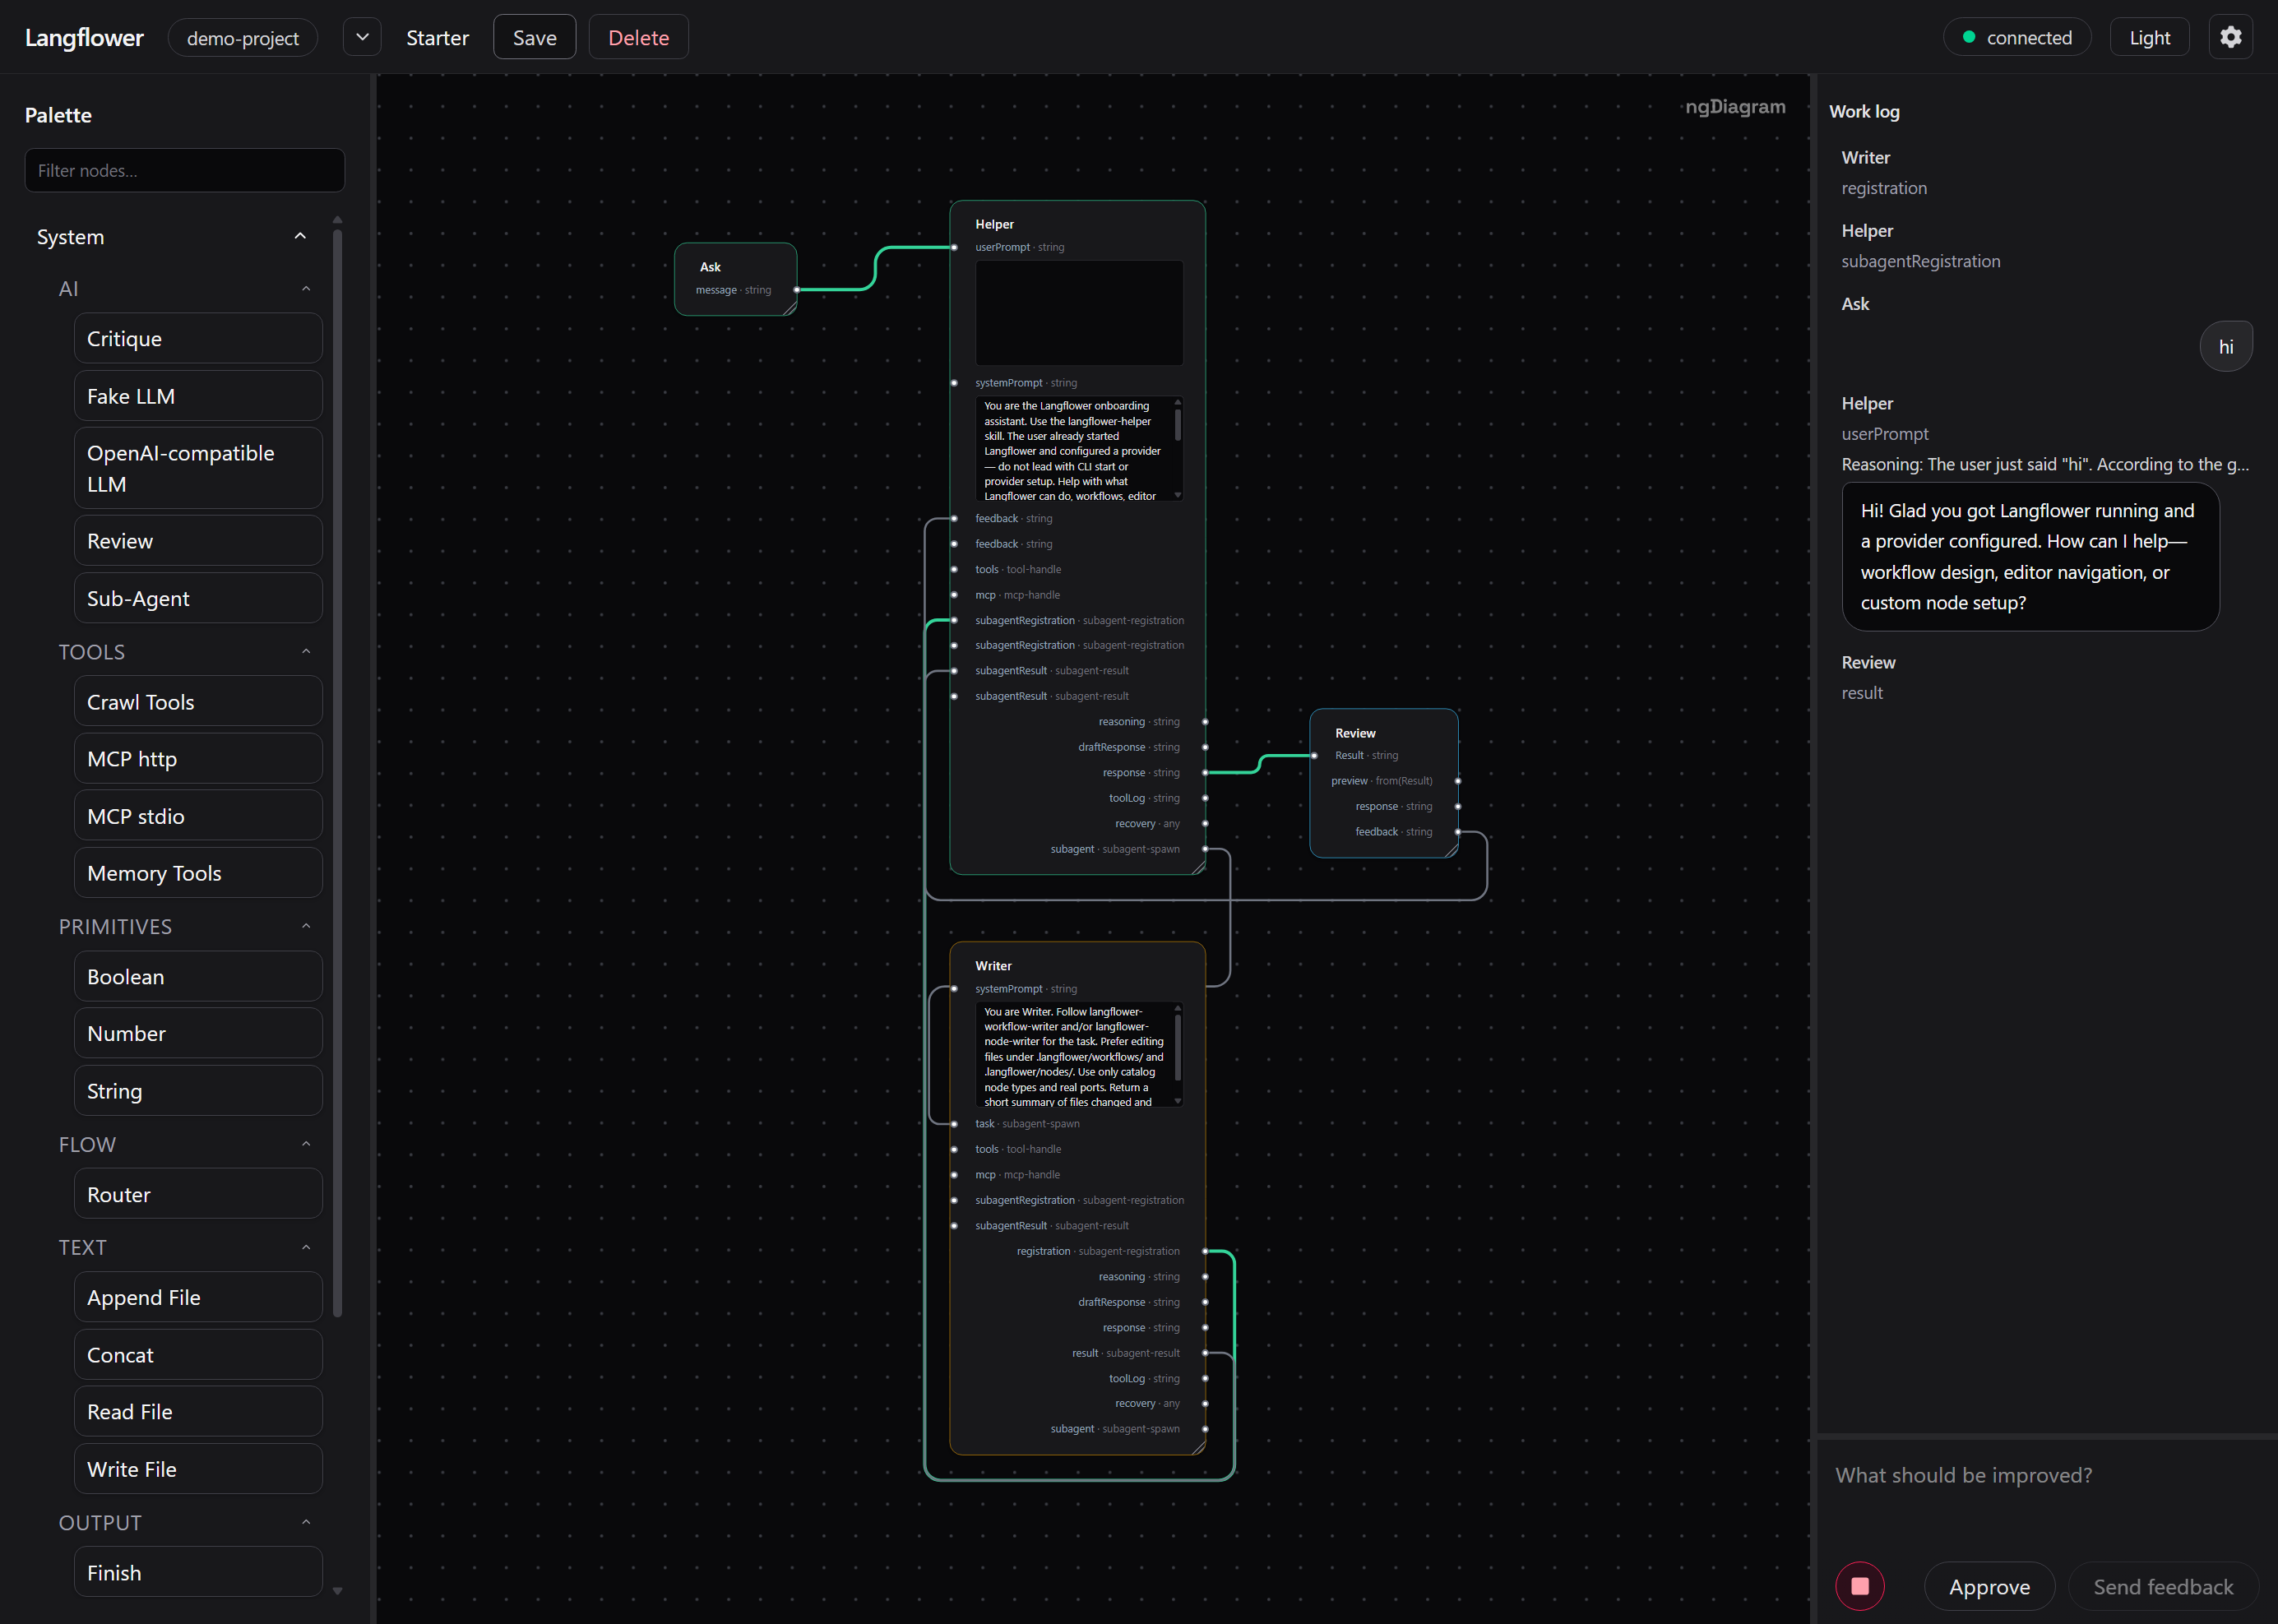Screen dimensions: 2278x1624
Task: Collapse the FLOW palette group
Action: click(x=306, y=1145)
